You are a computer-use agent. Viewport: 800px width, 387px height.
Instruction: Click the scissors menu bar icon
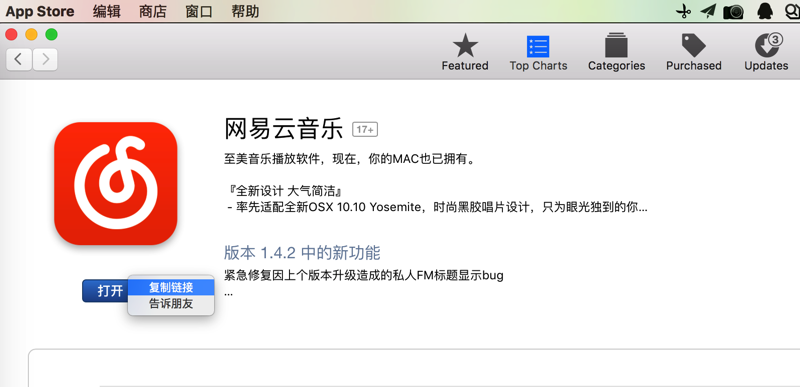point(683,11)
